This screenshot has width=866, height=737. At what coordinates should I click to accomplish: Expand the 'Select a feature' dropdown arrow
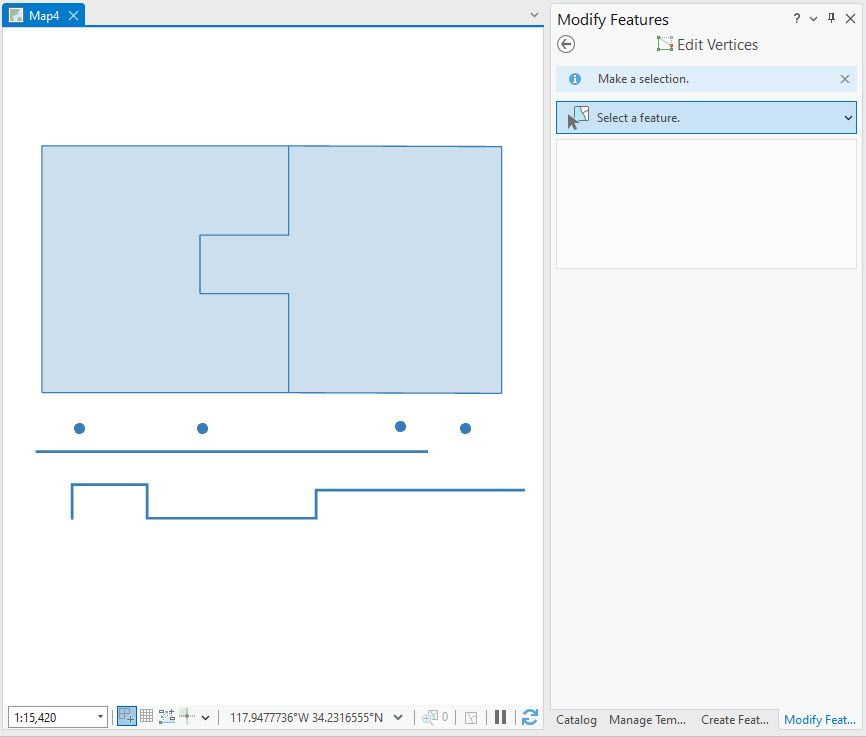(848, 118)
